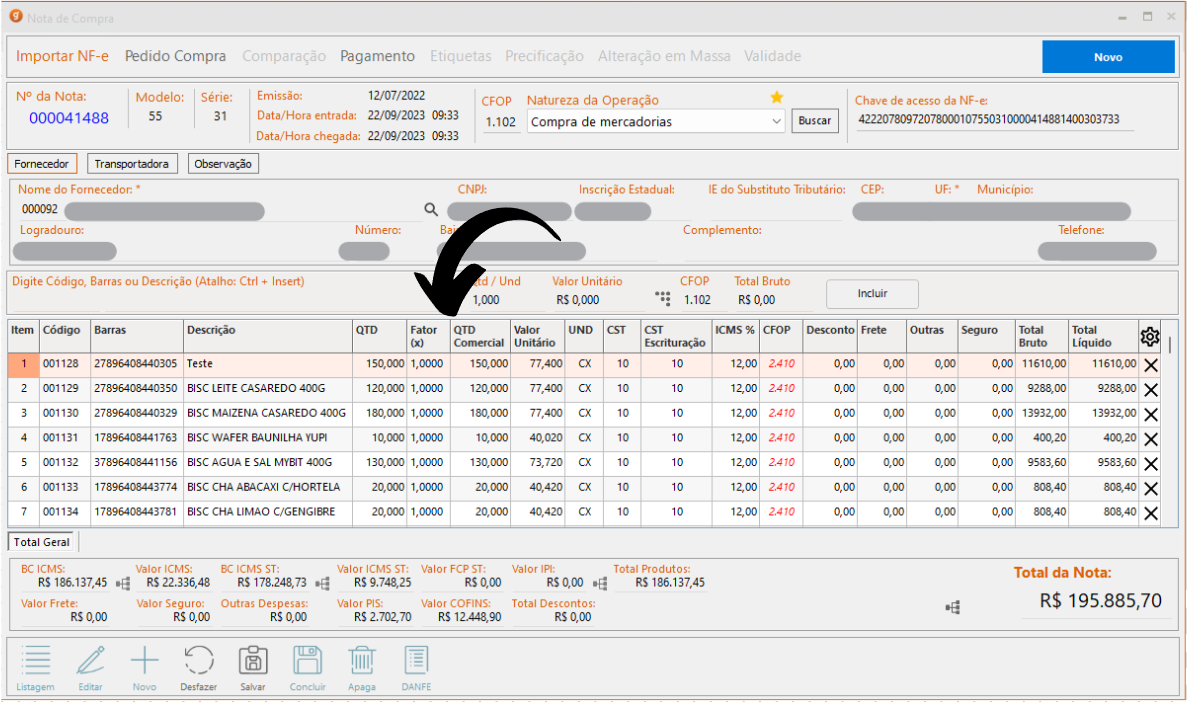Click the breakdown icon left of Total da Nota
The width and height of the screenshot is (1187, 702).
click(x=953, y=607)
